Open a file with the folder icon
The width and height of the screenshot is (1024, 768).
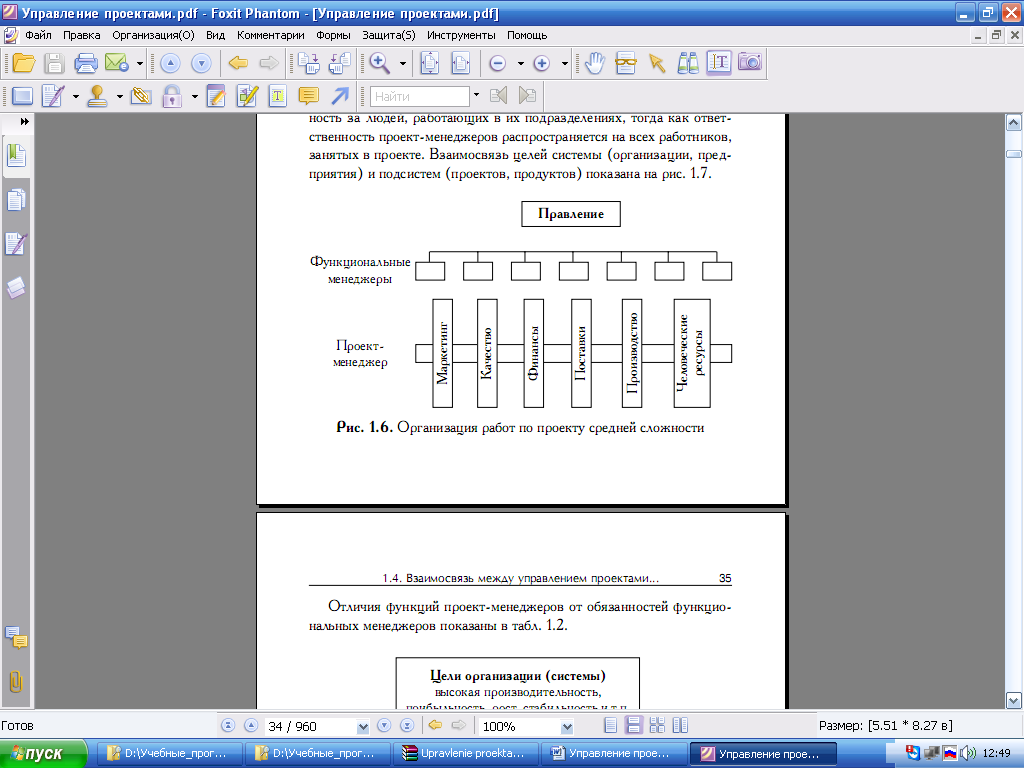(x=24, y=63)
